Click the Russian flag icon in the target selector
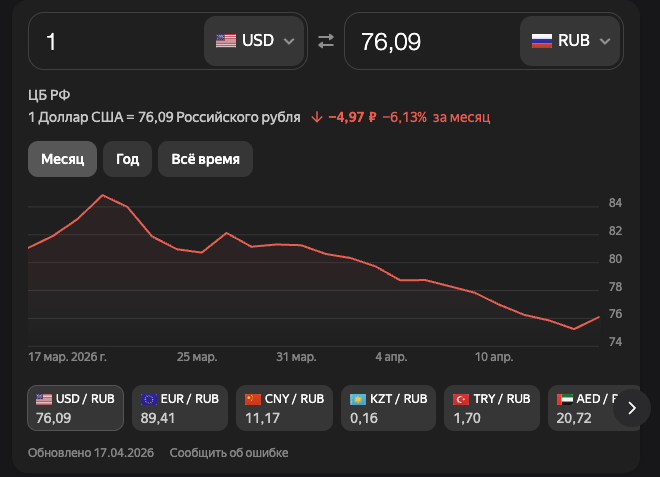This screenshot has width=660, height=477. 541,41
